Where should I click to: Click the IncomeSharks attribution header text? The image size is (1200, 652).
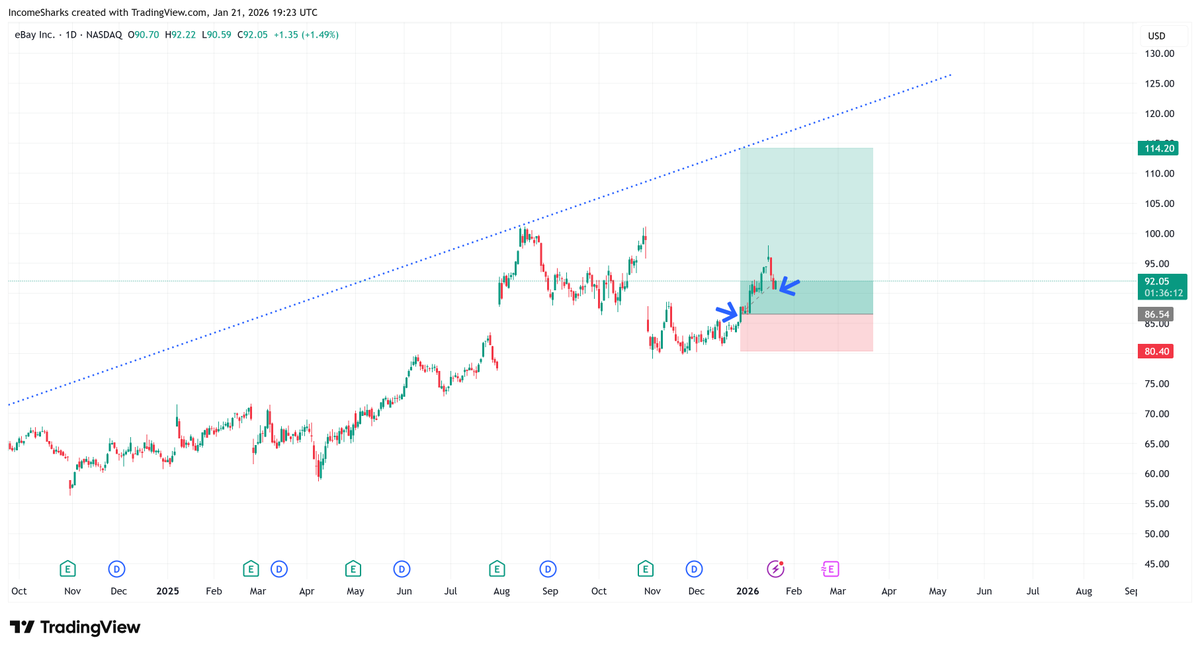tap(164, 13)
